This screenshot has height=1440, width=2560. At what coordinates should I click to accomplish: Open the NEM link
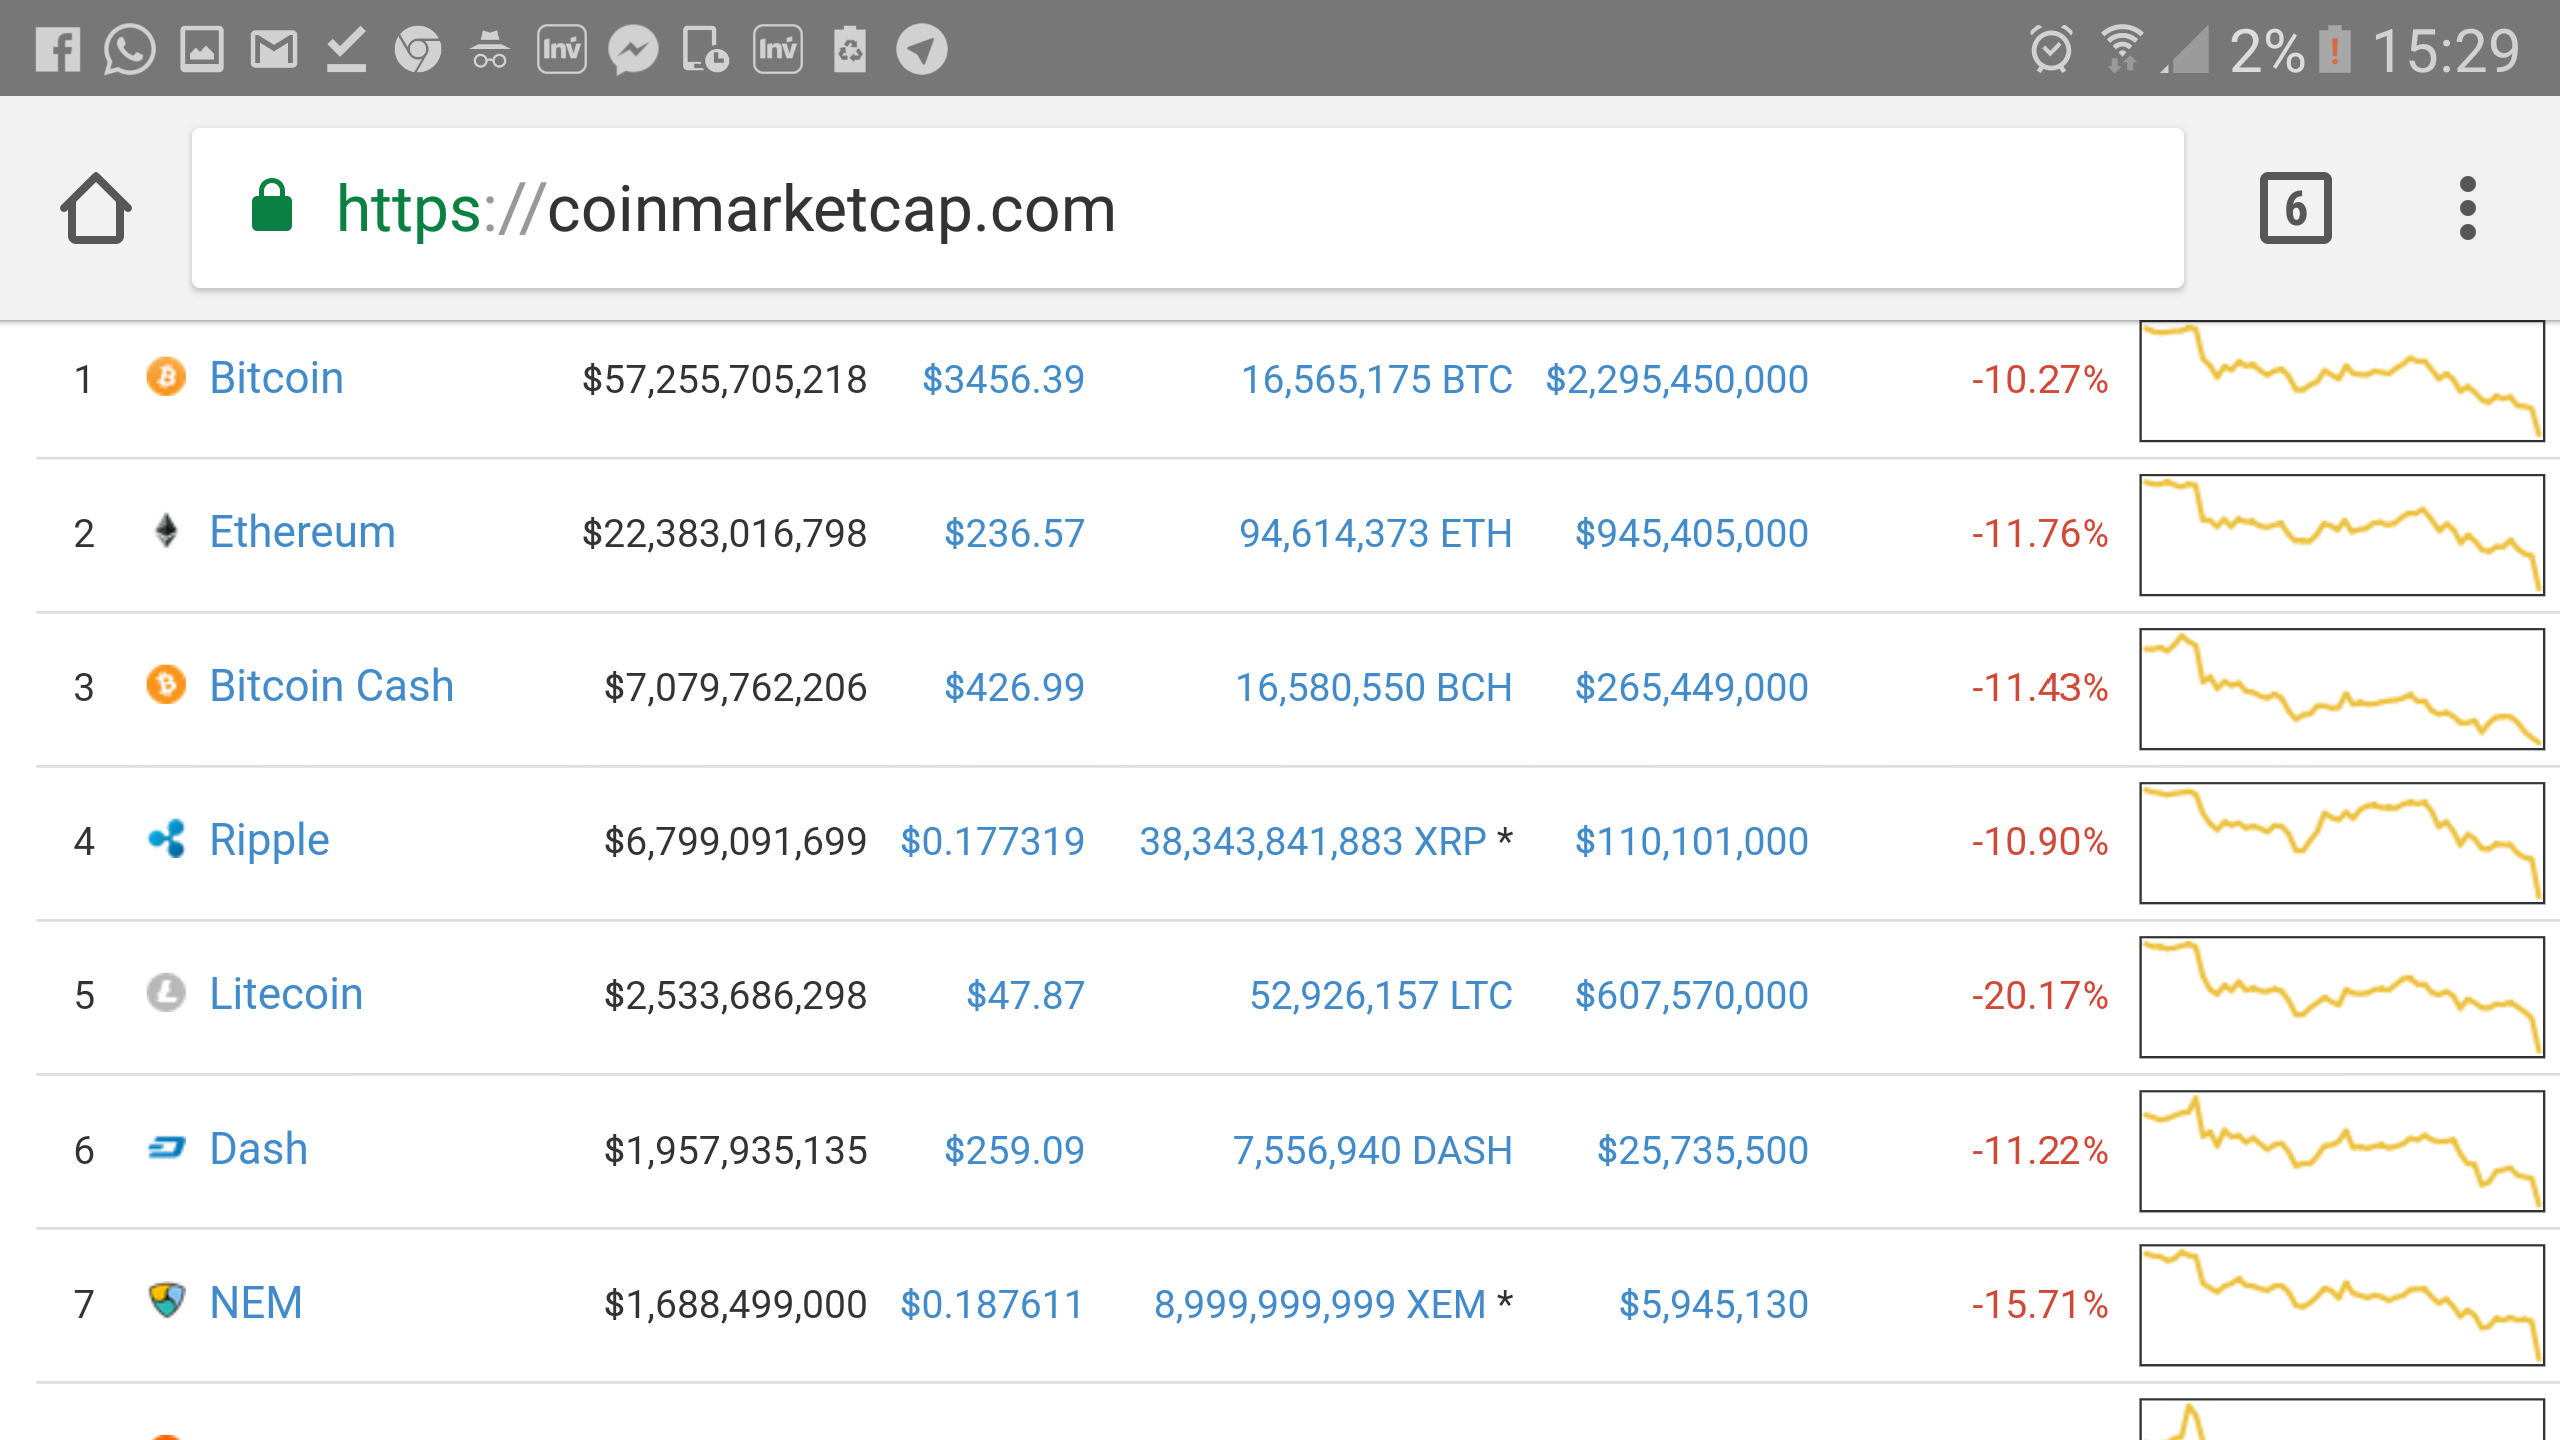pos(255,1303)
